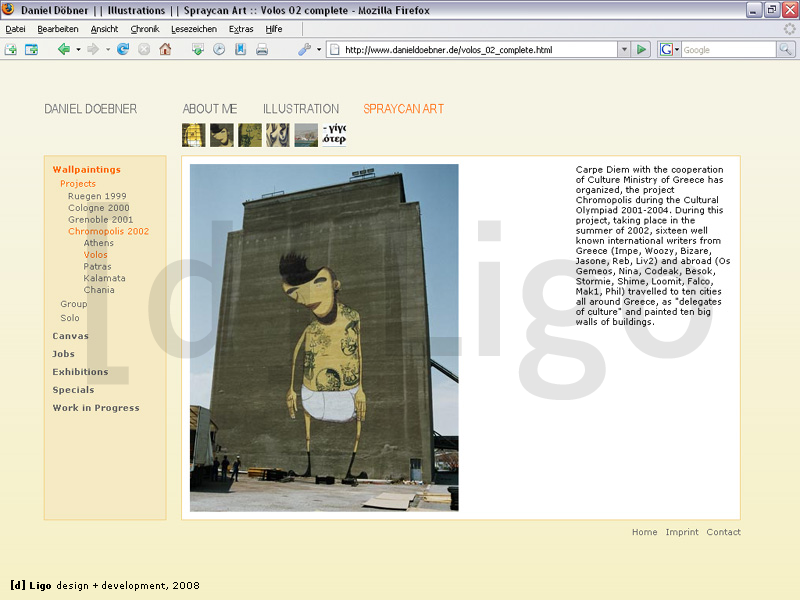Screen dimensions: 800x600
Task: Open the search engine selector dropdown arrow
Action: [x=677, y=49]
